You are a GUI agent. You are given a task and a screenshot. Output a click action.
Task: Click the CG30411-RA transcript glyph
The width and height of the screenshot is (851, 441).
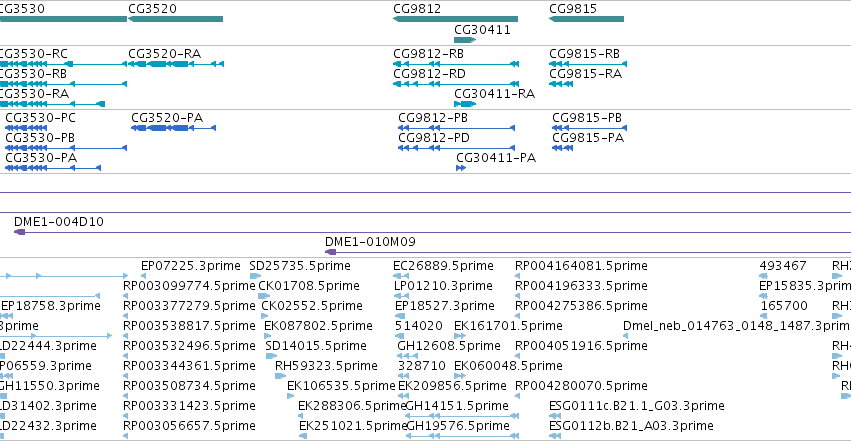point(465,104)
